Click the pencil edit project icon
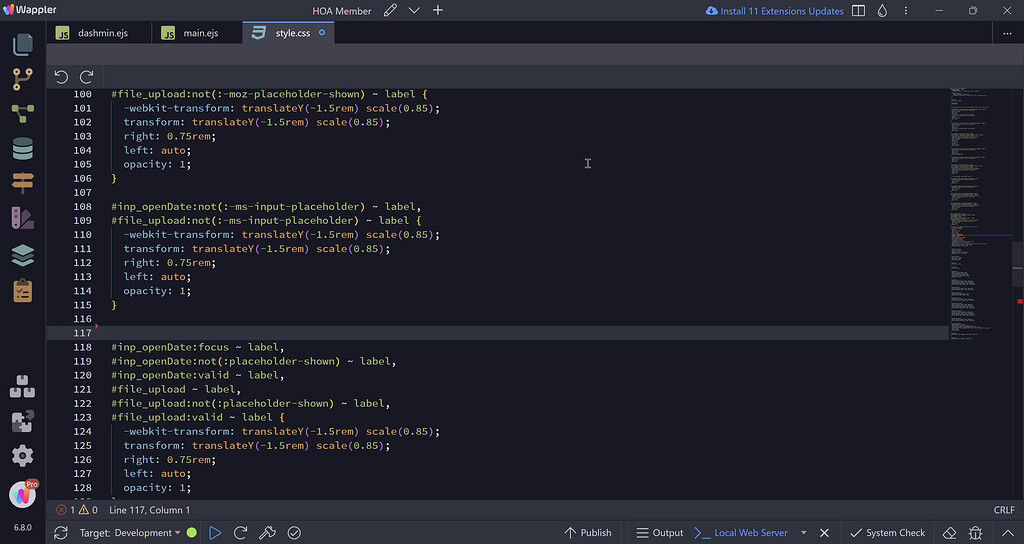Screen dimensions: 1024x544 point(390,10)
